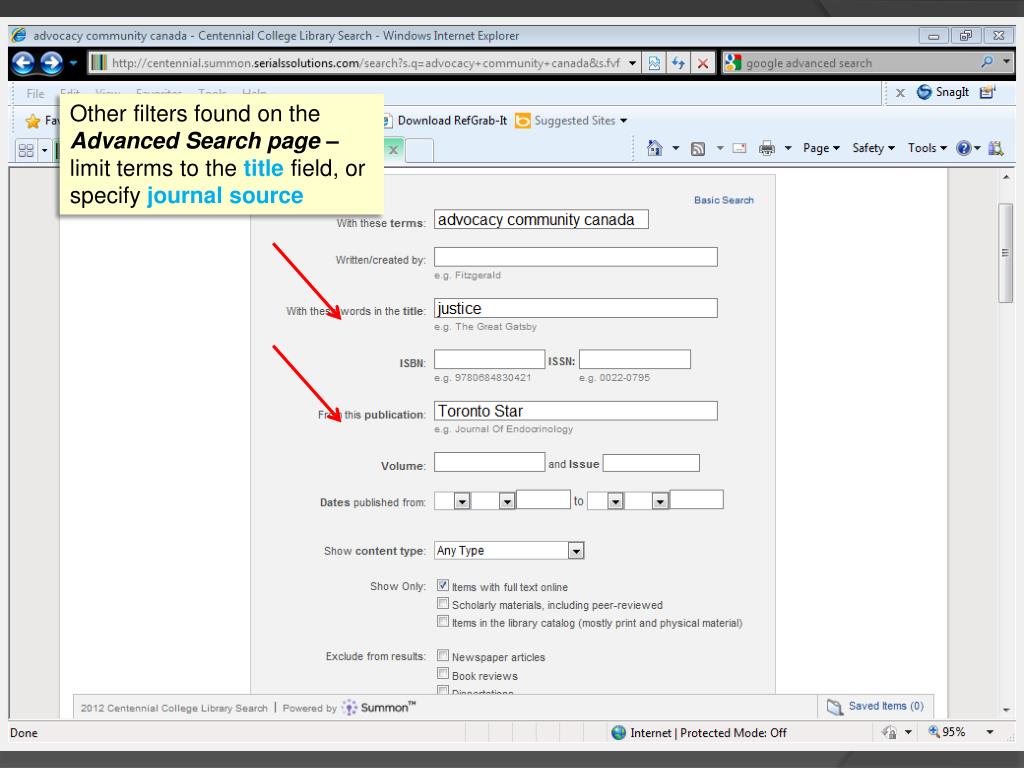Click the RSS feeds icon
1024x768 pixels.
pyautogui.click(x=697, y=149)
